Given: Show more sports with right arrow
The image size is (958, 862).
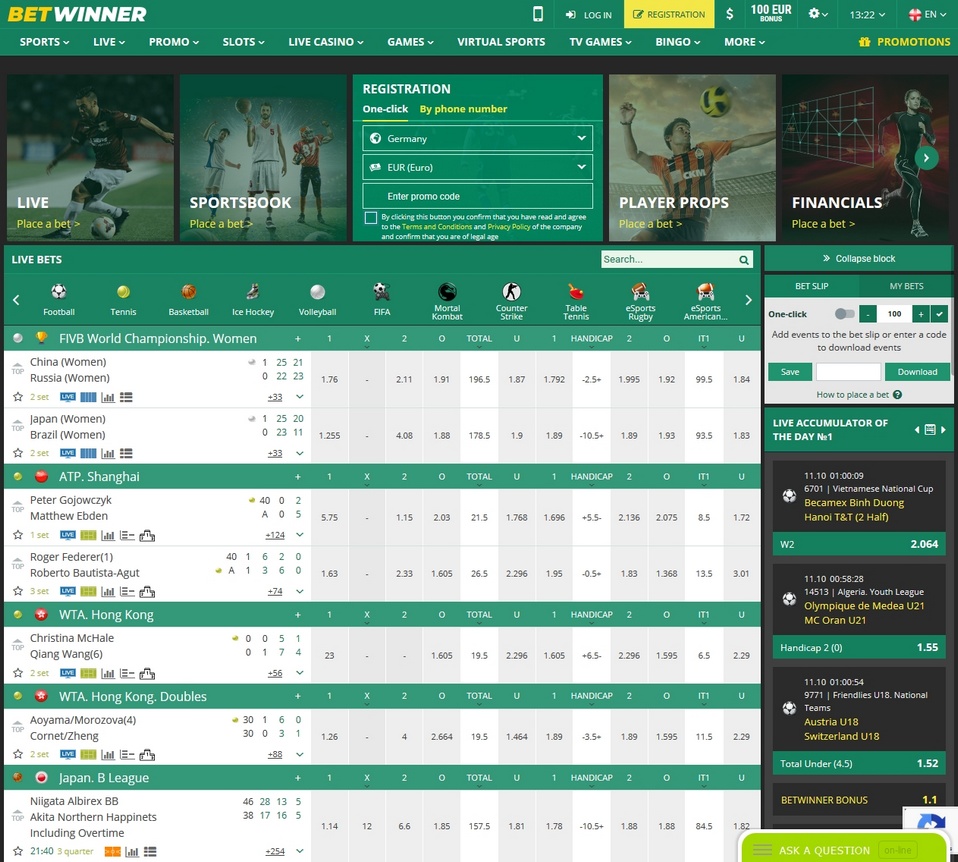Looking at the screenshot, I should coord(748,300).
